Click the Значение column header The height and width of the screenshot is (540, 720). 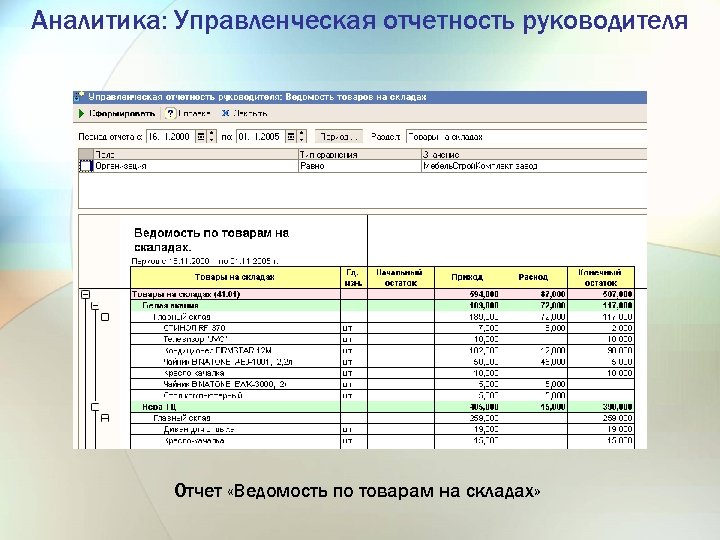point(534,154)
